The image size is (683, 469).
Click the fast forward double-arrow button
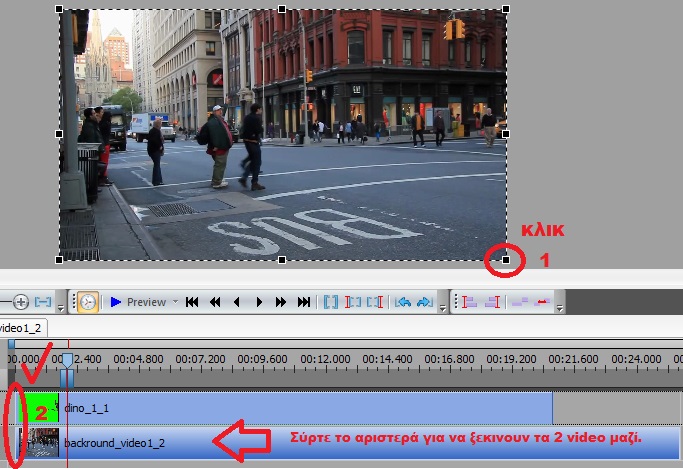[281, 302]
